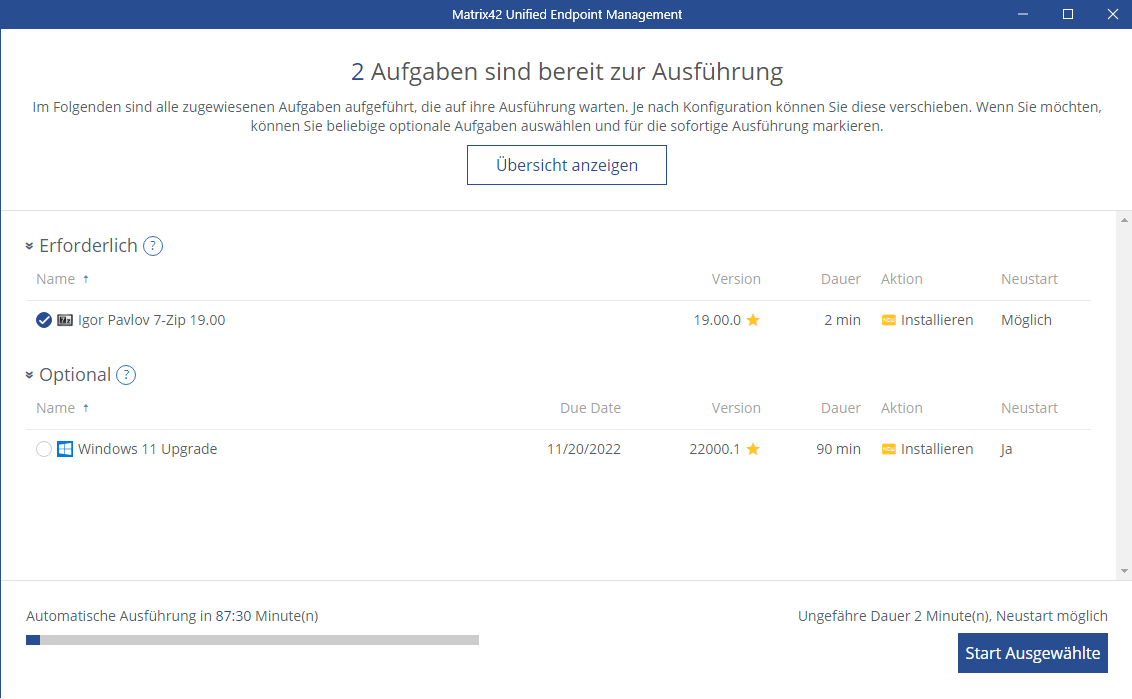Sort the Erforderlich list by Dauer header
This screenshot has width=1132, height=699.
[x=840, y=279]
